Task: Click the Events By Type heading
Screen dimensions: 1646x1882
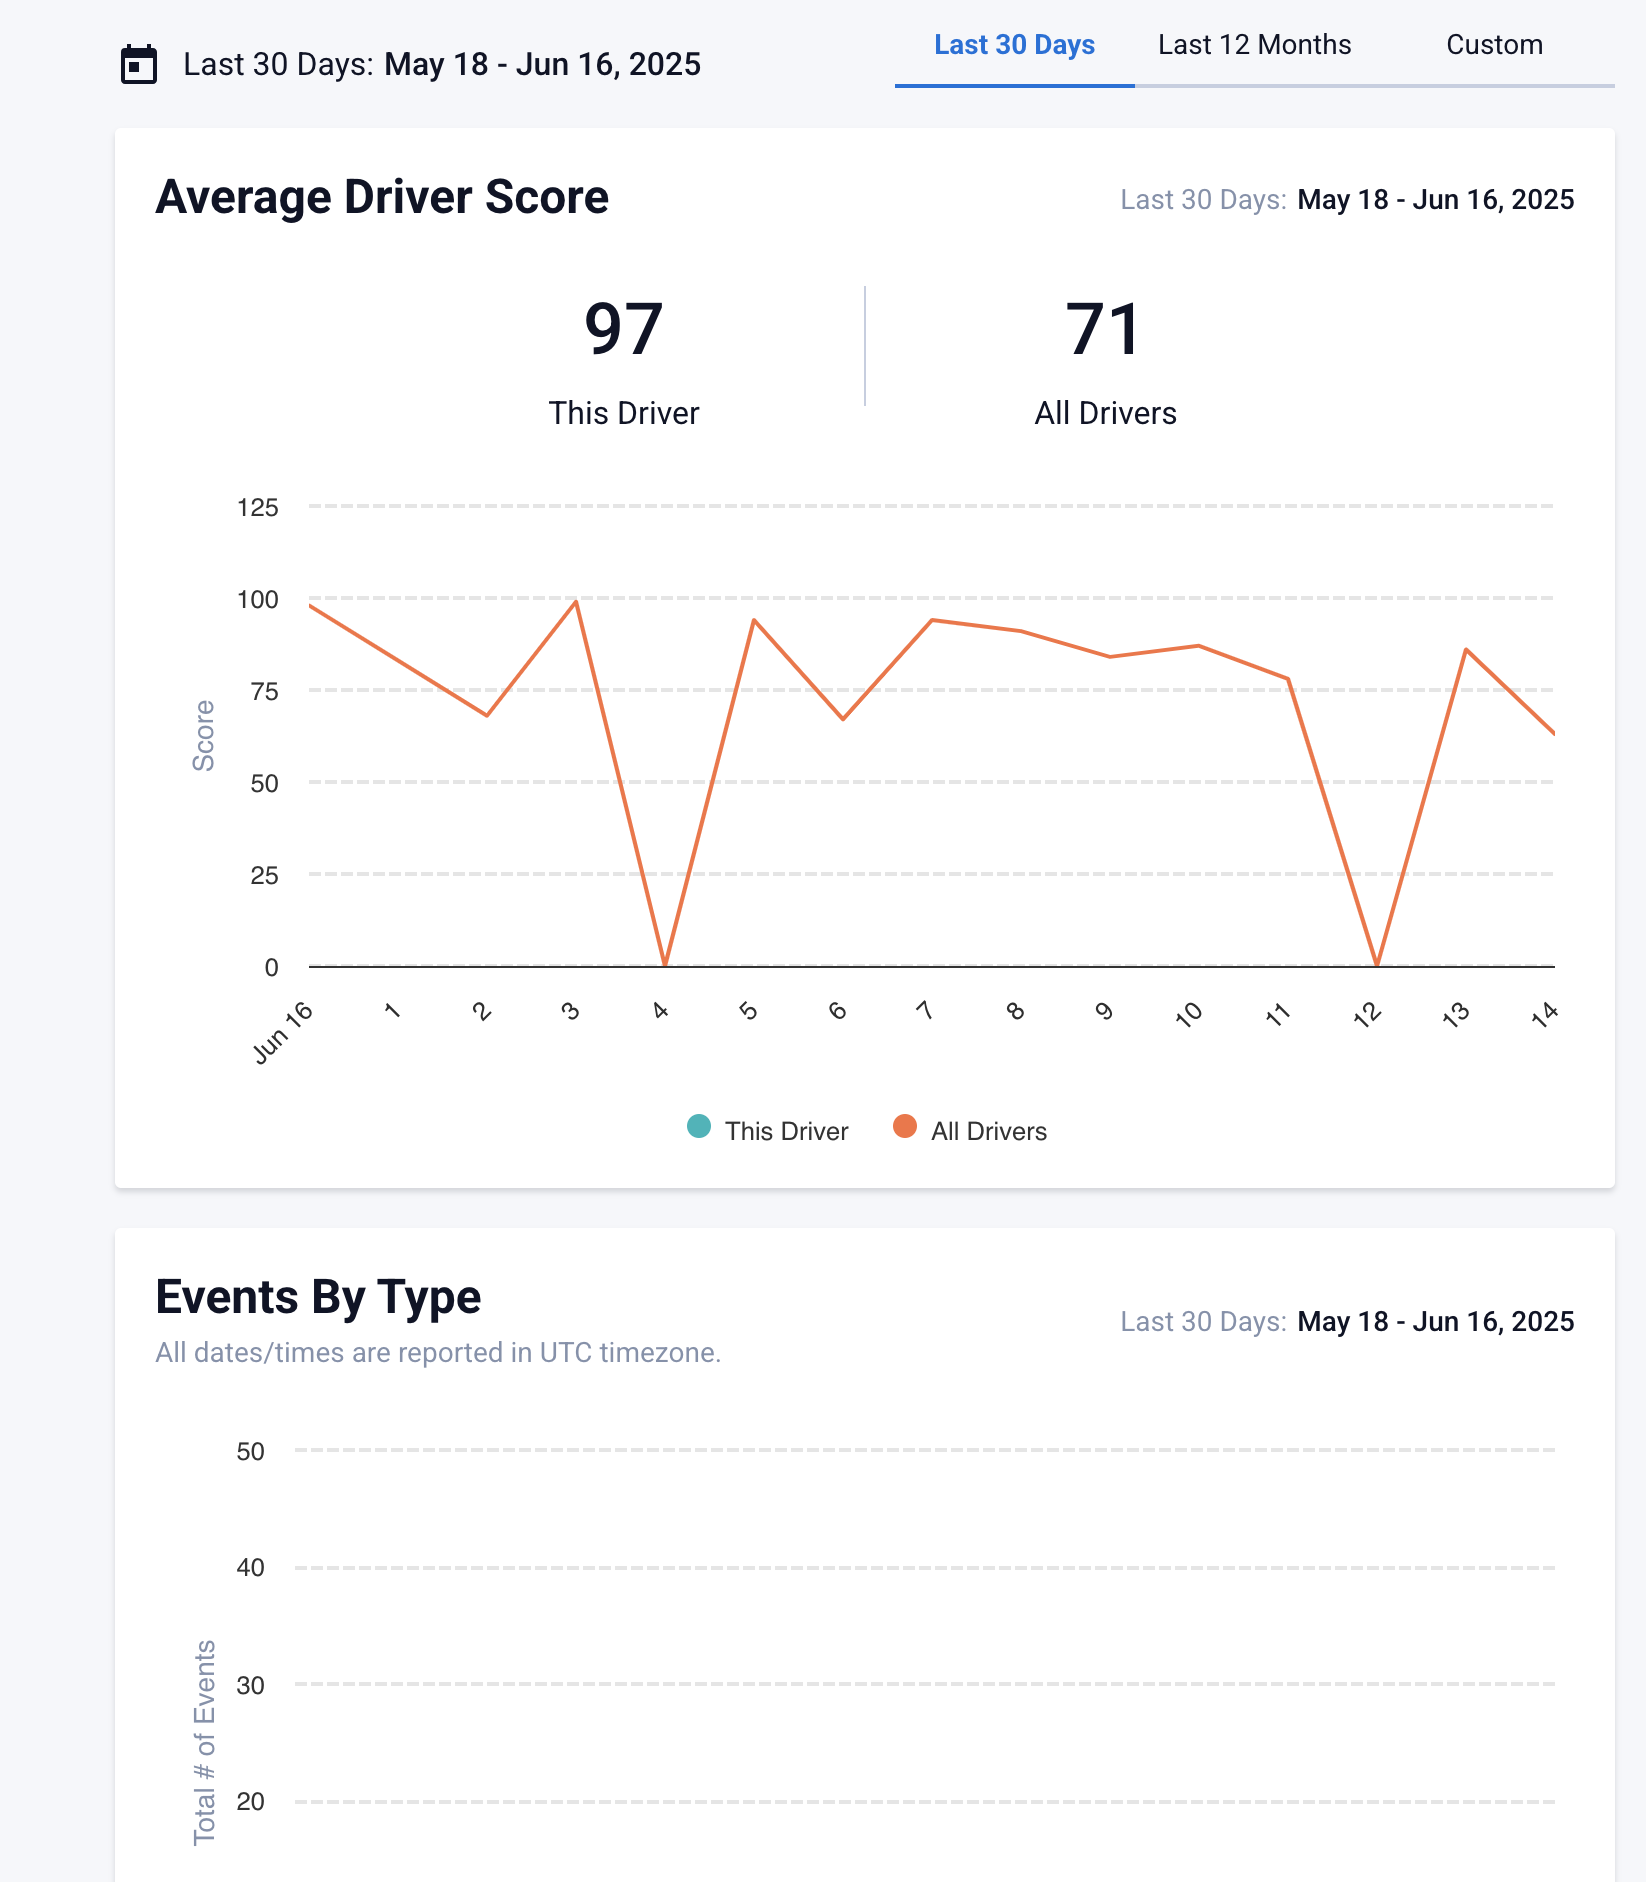Action: [x=318, y=1297]
